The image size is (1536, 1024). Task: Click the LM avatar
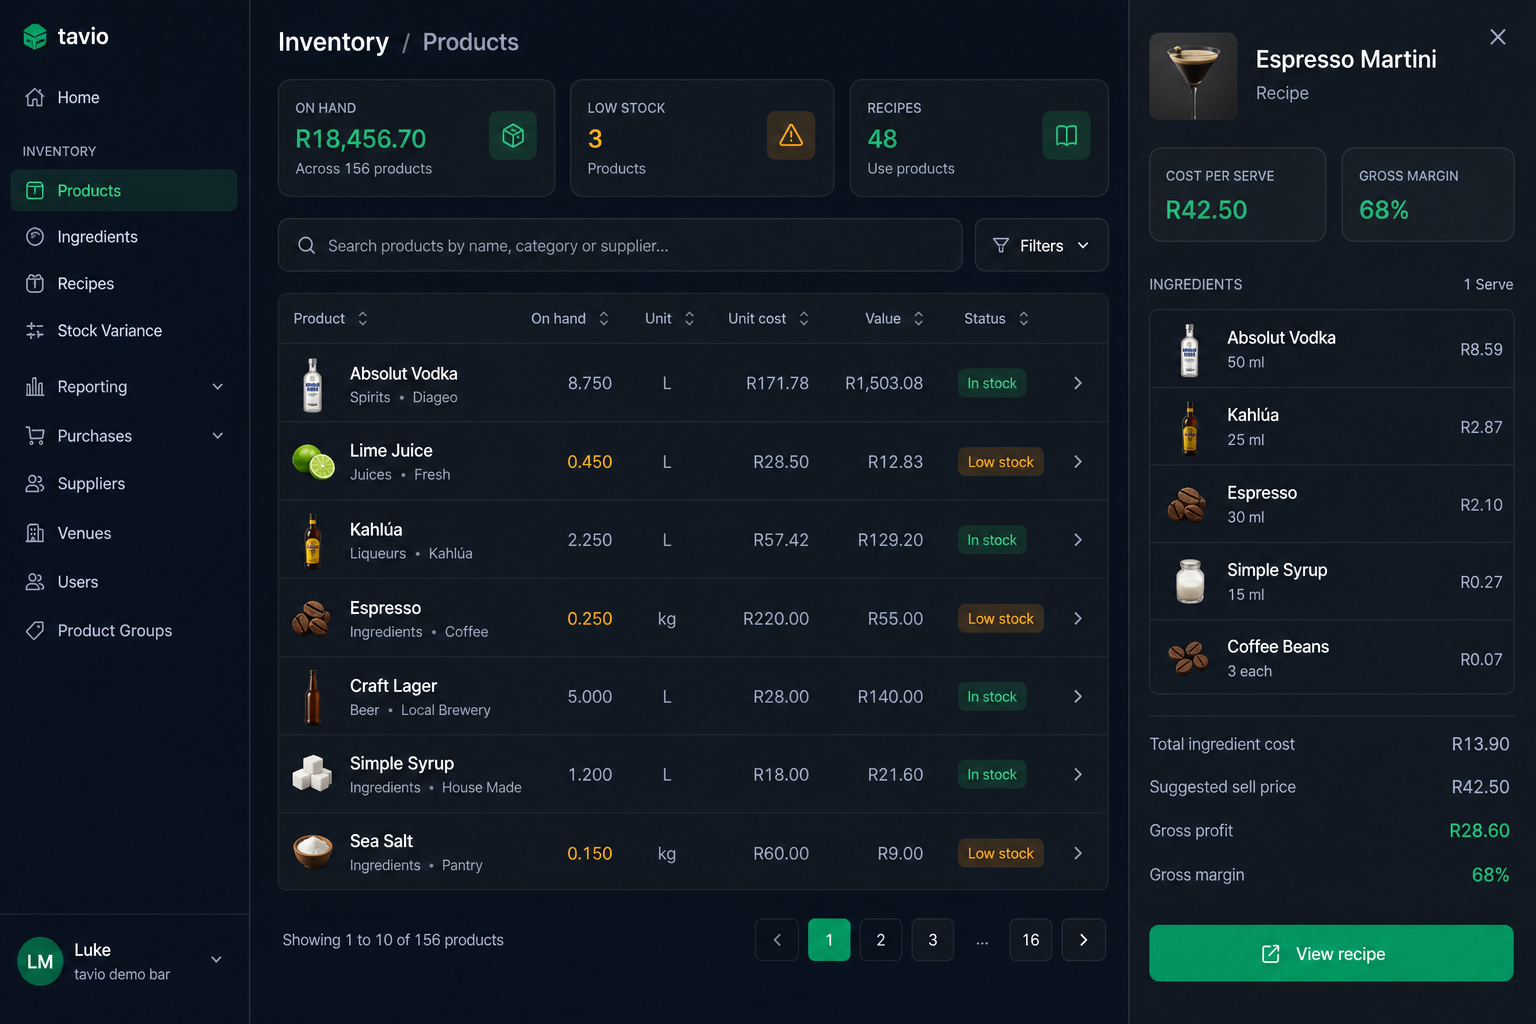click(40, 961)
